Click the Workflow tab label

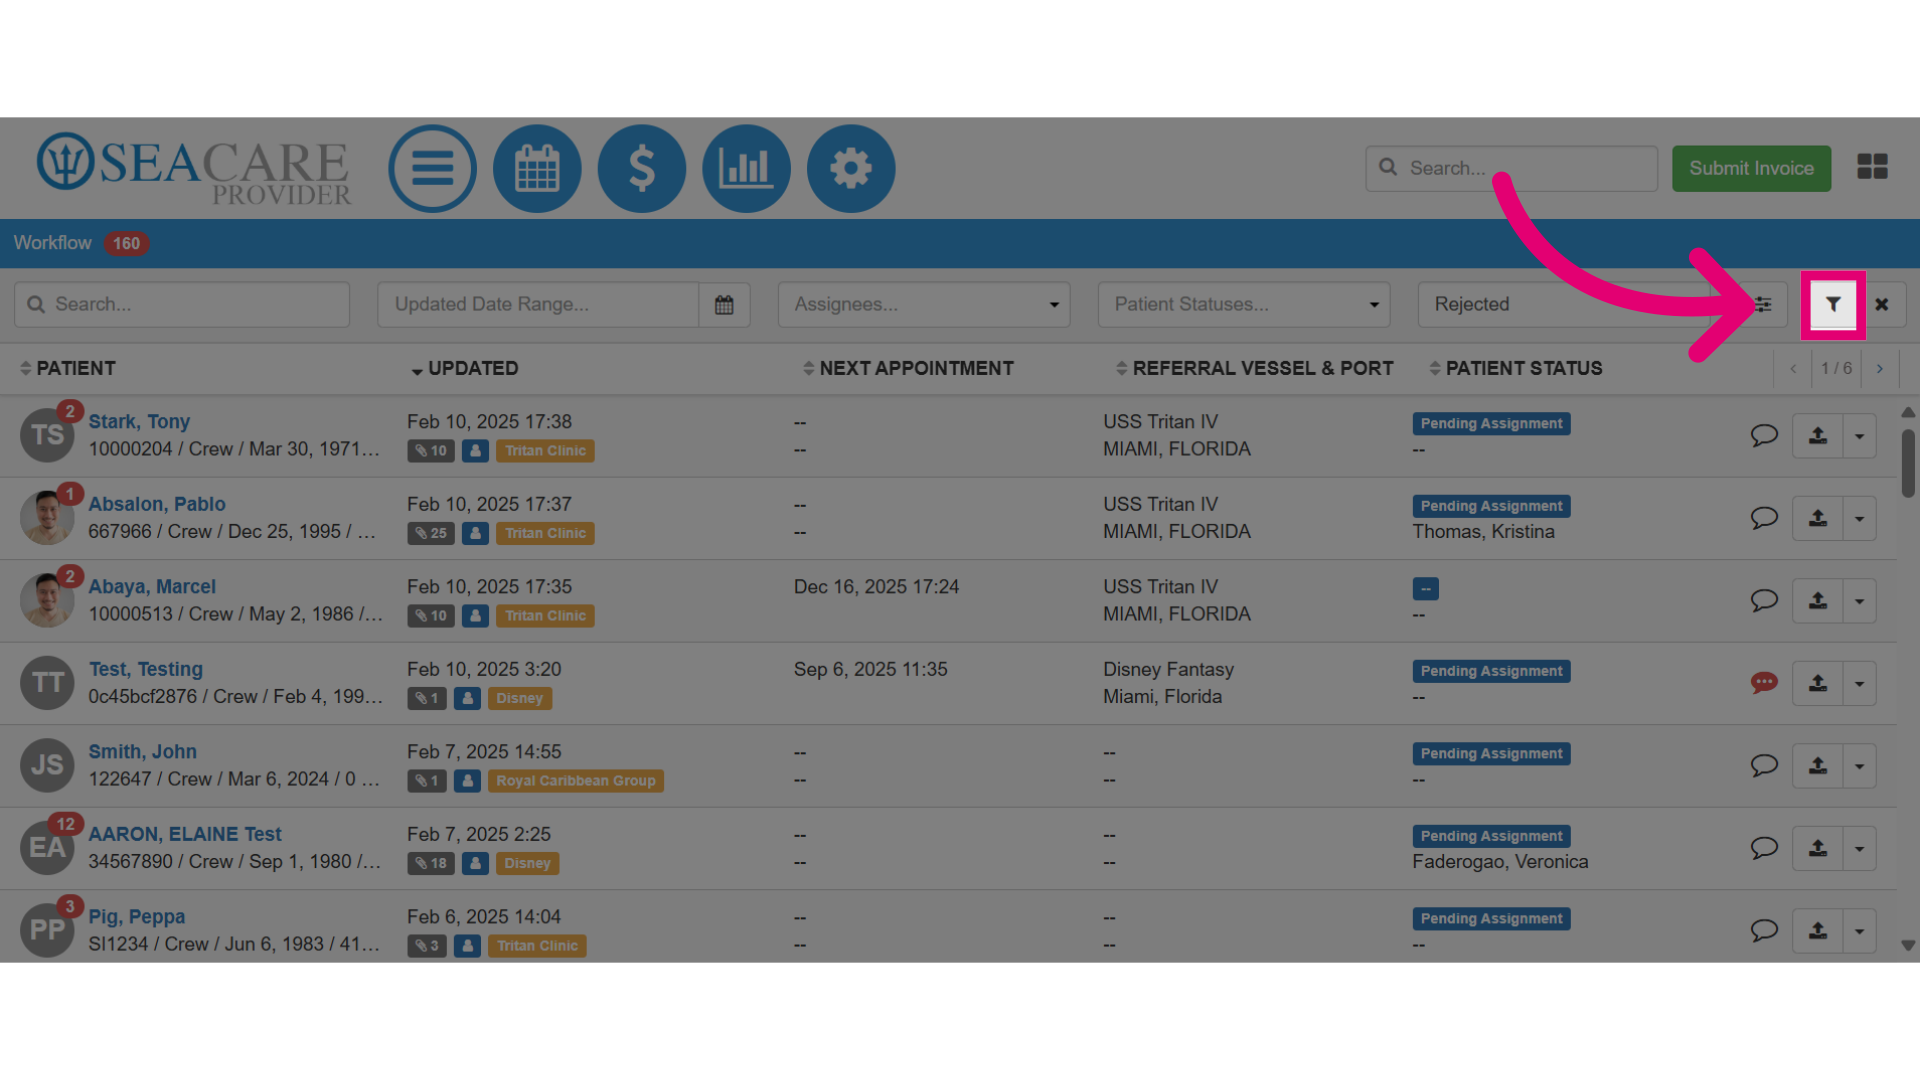[x=52, y=243]
